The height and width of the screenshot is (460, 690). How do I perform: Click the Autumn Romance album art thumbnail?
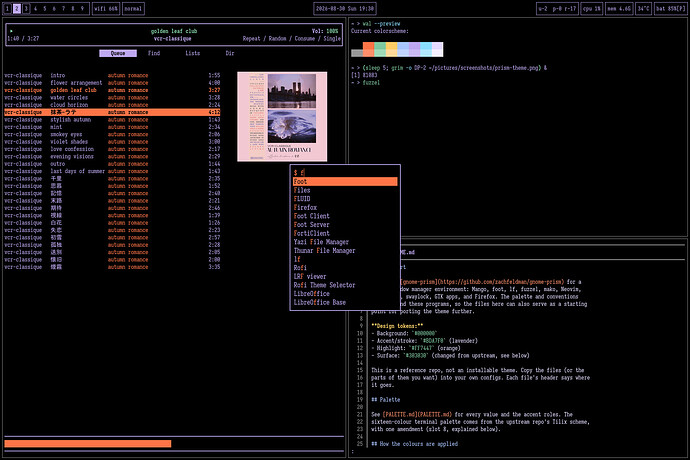coord(282,117)
